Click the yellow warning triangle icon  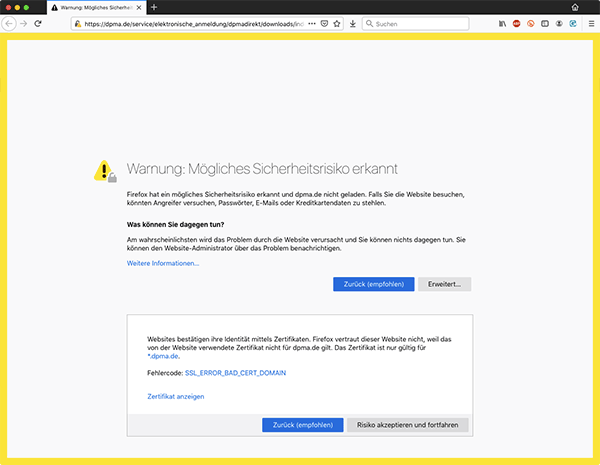tap(105, 171)
